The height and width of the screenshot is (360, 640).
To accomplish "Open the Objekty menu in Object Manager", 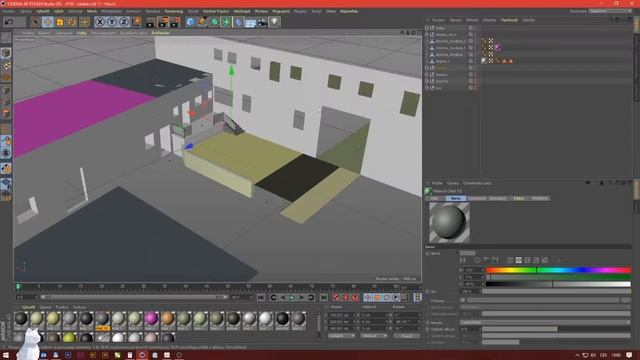I will click(x=489, y=20).
